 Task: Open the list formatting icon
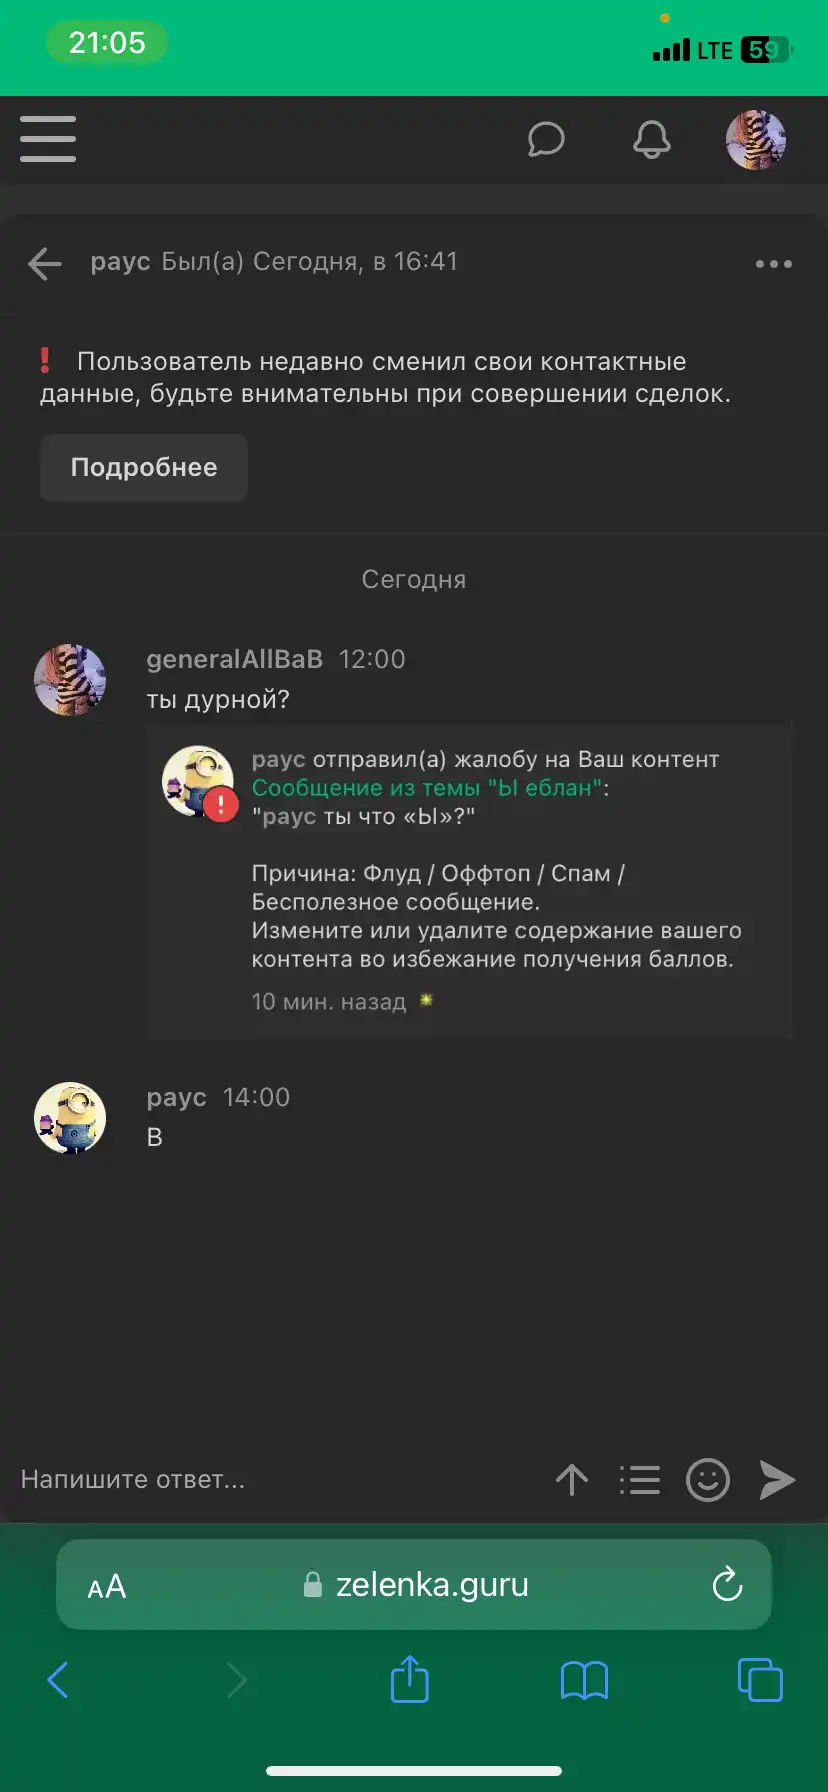pyautogui.click(x=640, y=1480)
